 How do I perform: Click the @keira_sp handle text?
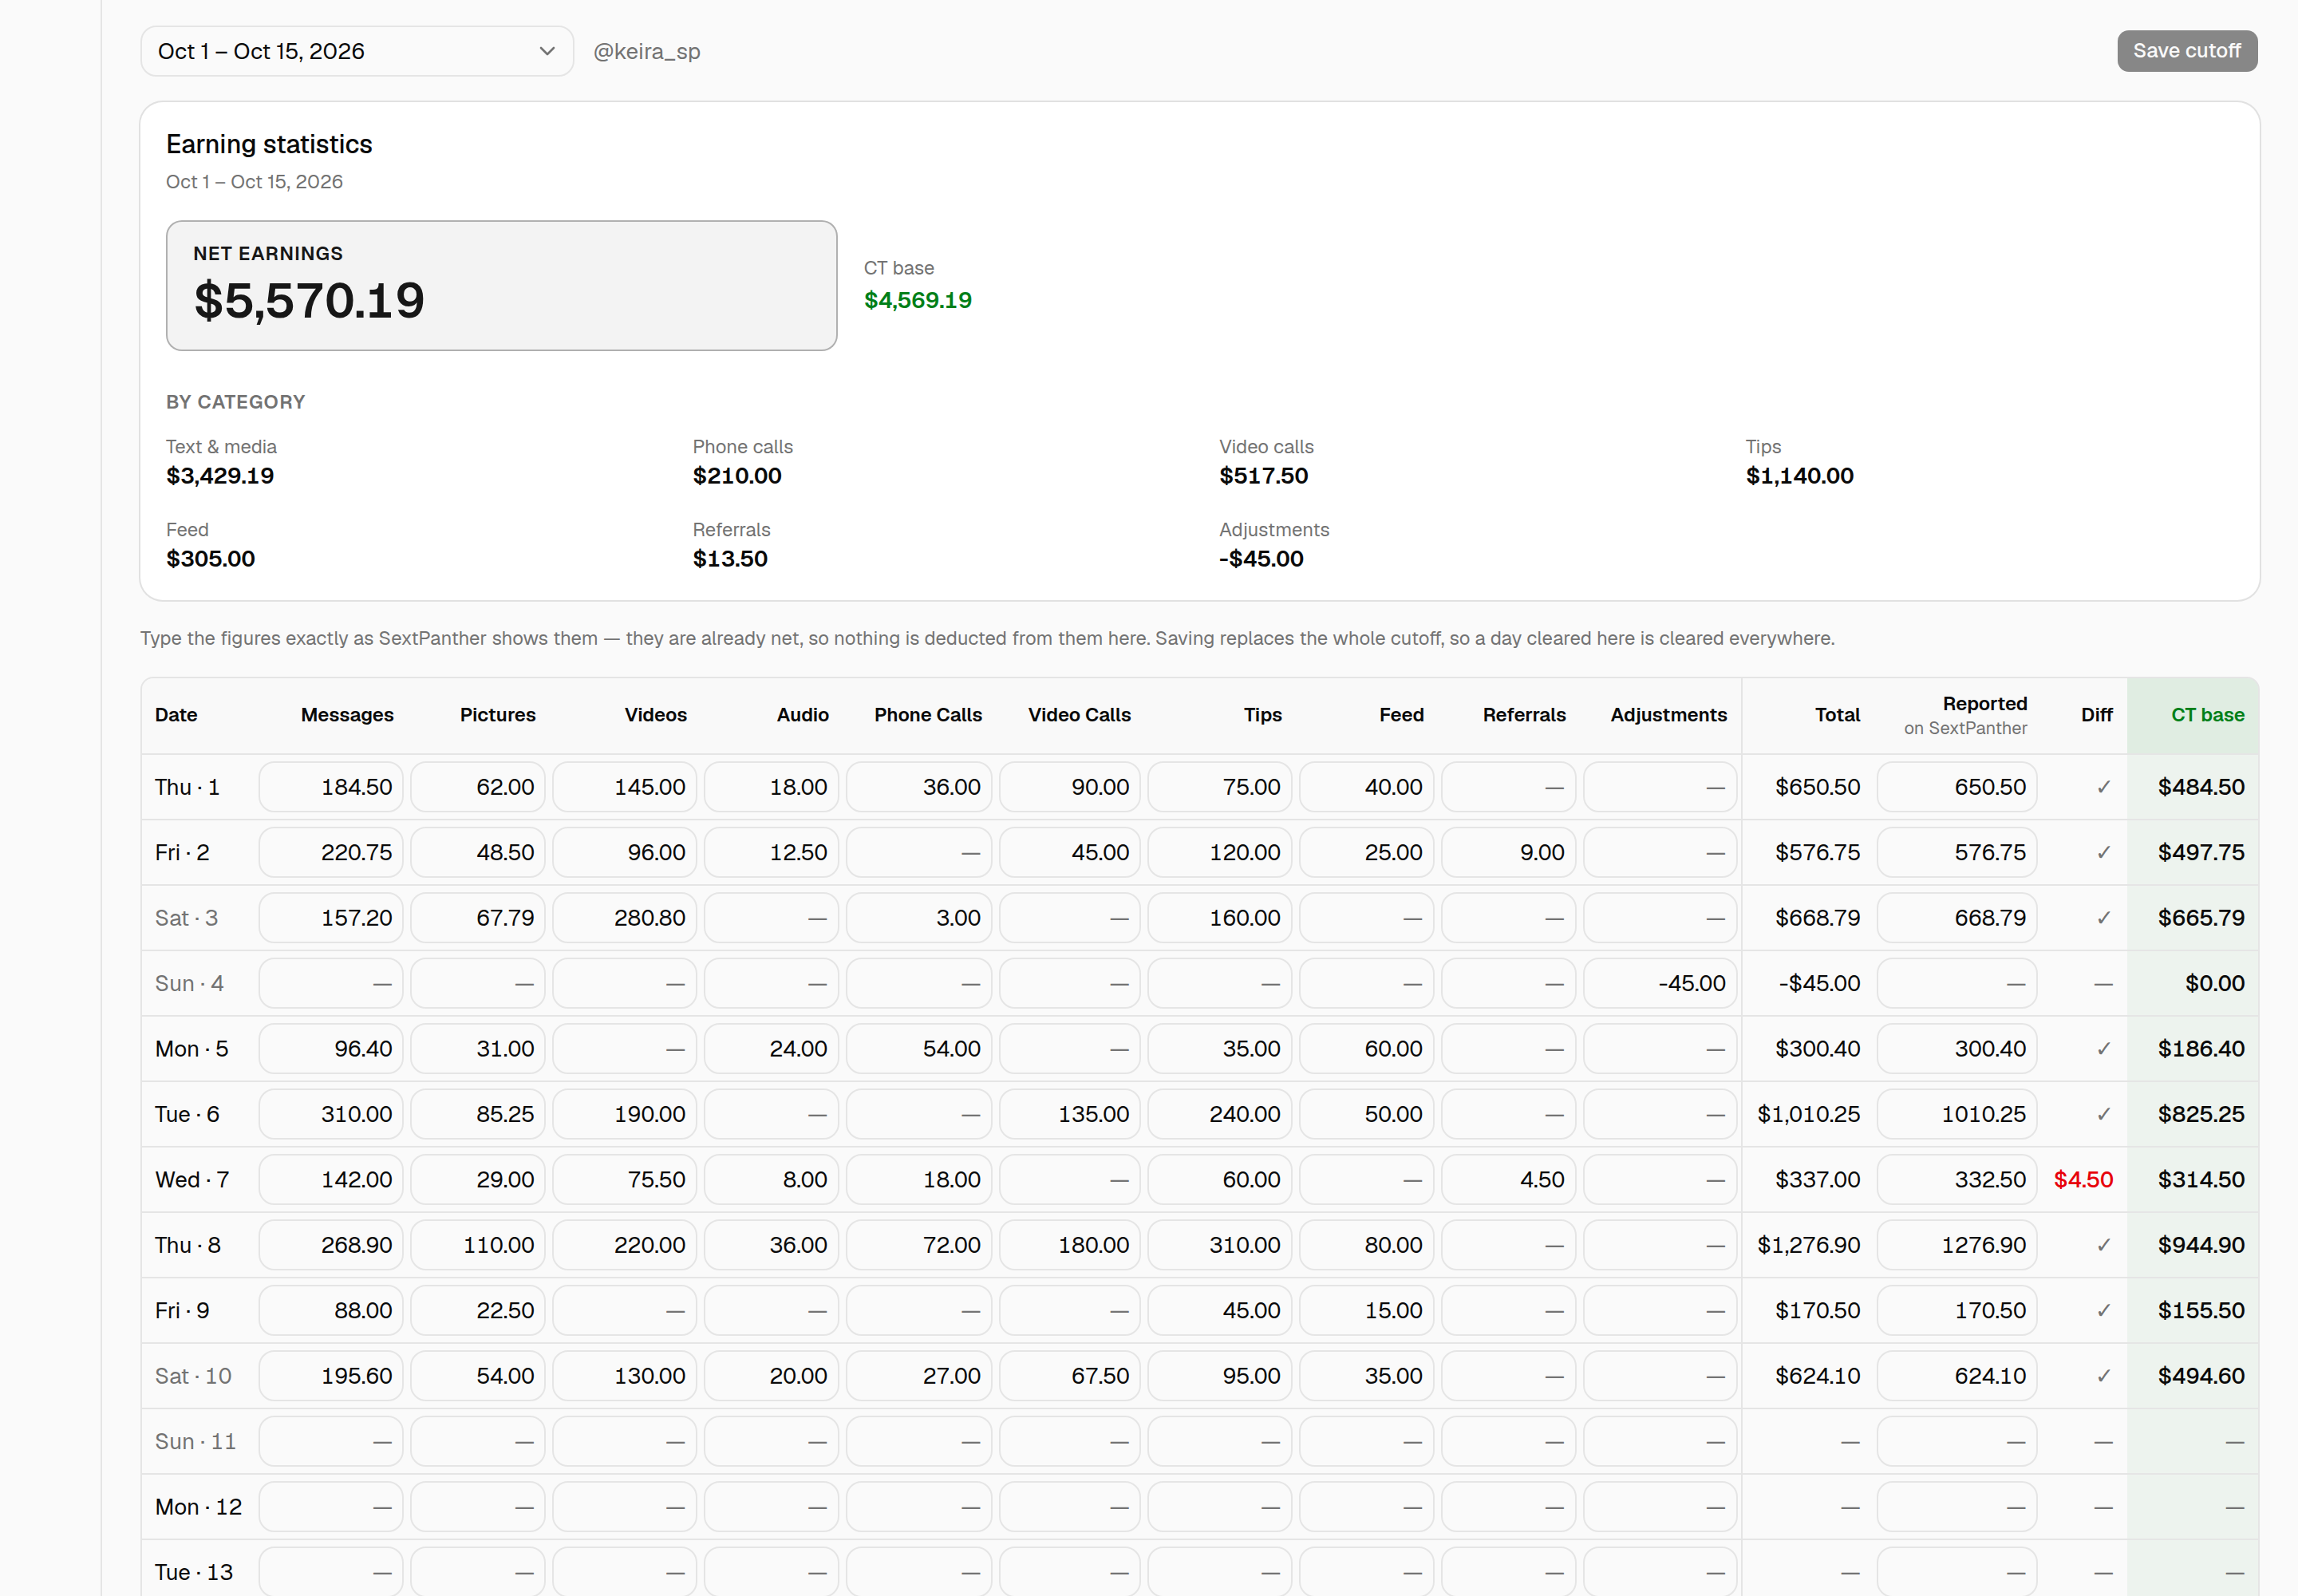646,51
